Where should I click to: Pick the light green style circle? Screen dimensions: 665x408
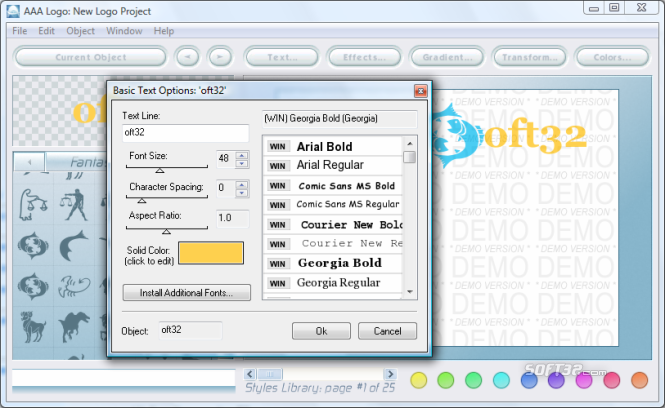coord(446,380)
